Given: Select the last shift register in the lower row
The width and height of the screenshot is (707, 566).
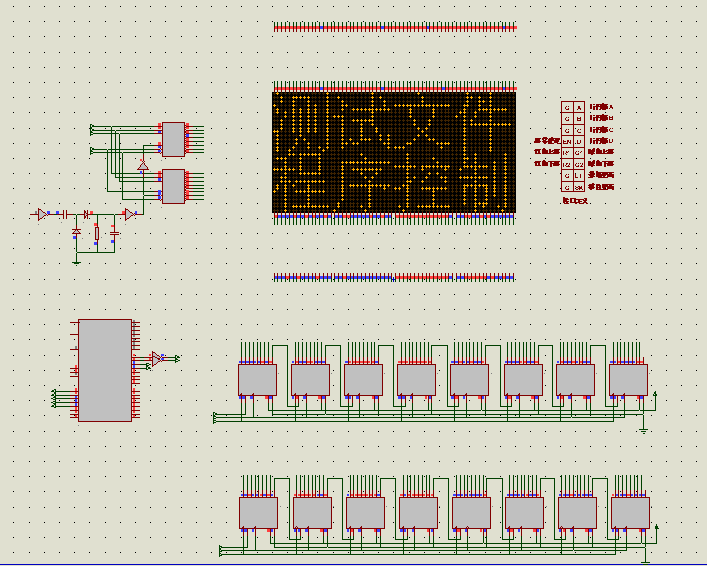Looking at the screenshot, I should pos(630,512).
